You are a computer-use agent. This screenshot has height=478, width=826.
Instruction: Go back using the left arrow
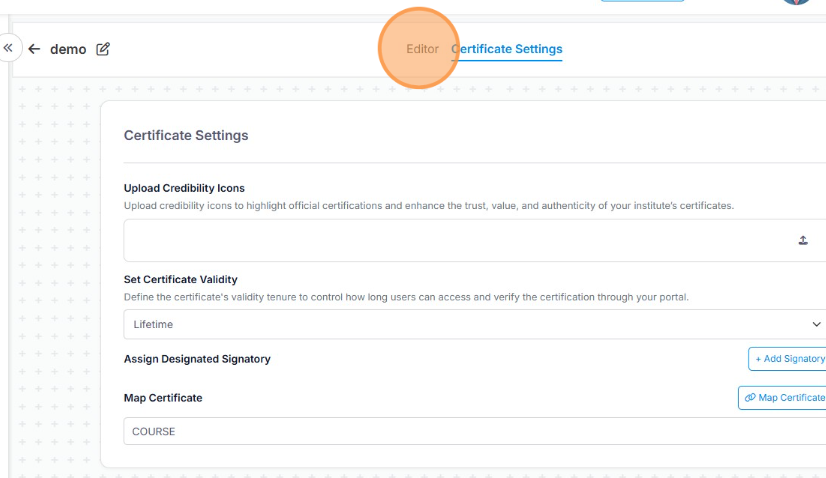point(34,49)
